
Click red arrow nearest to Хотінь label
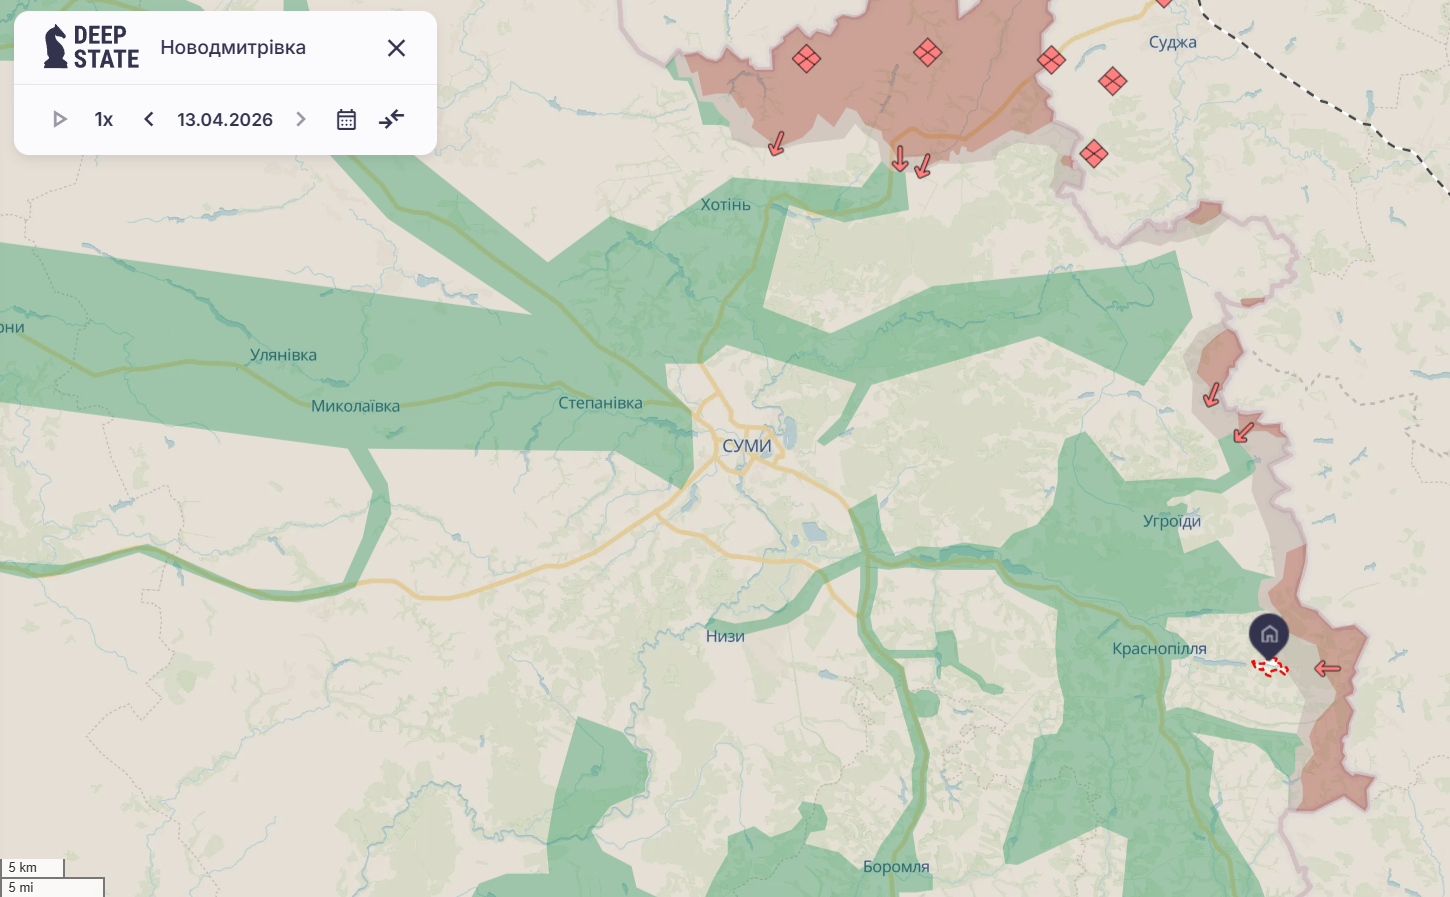click(x=776, y=144)
